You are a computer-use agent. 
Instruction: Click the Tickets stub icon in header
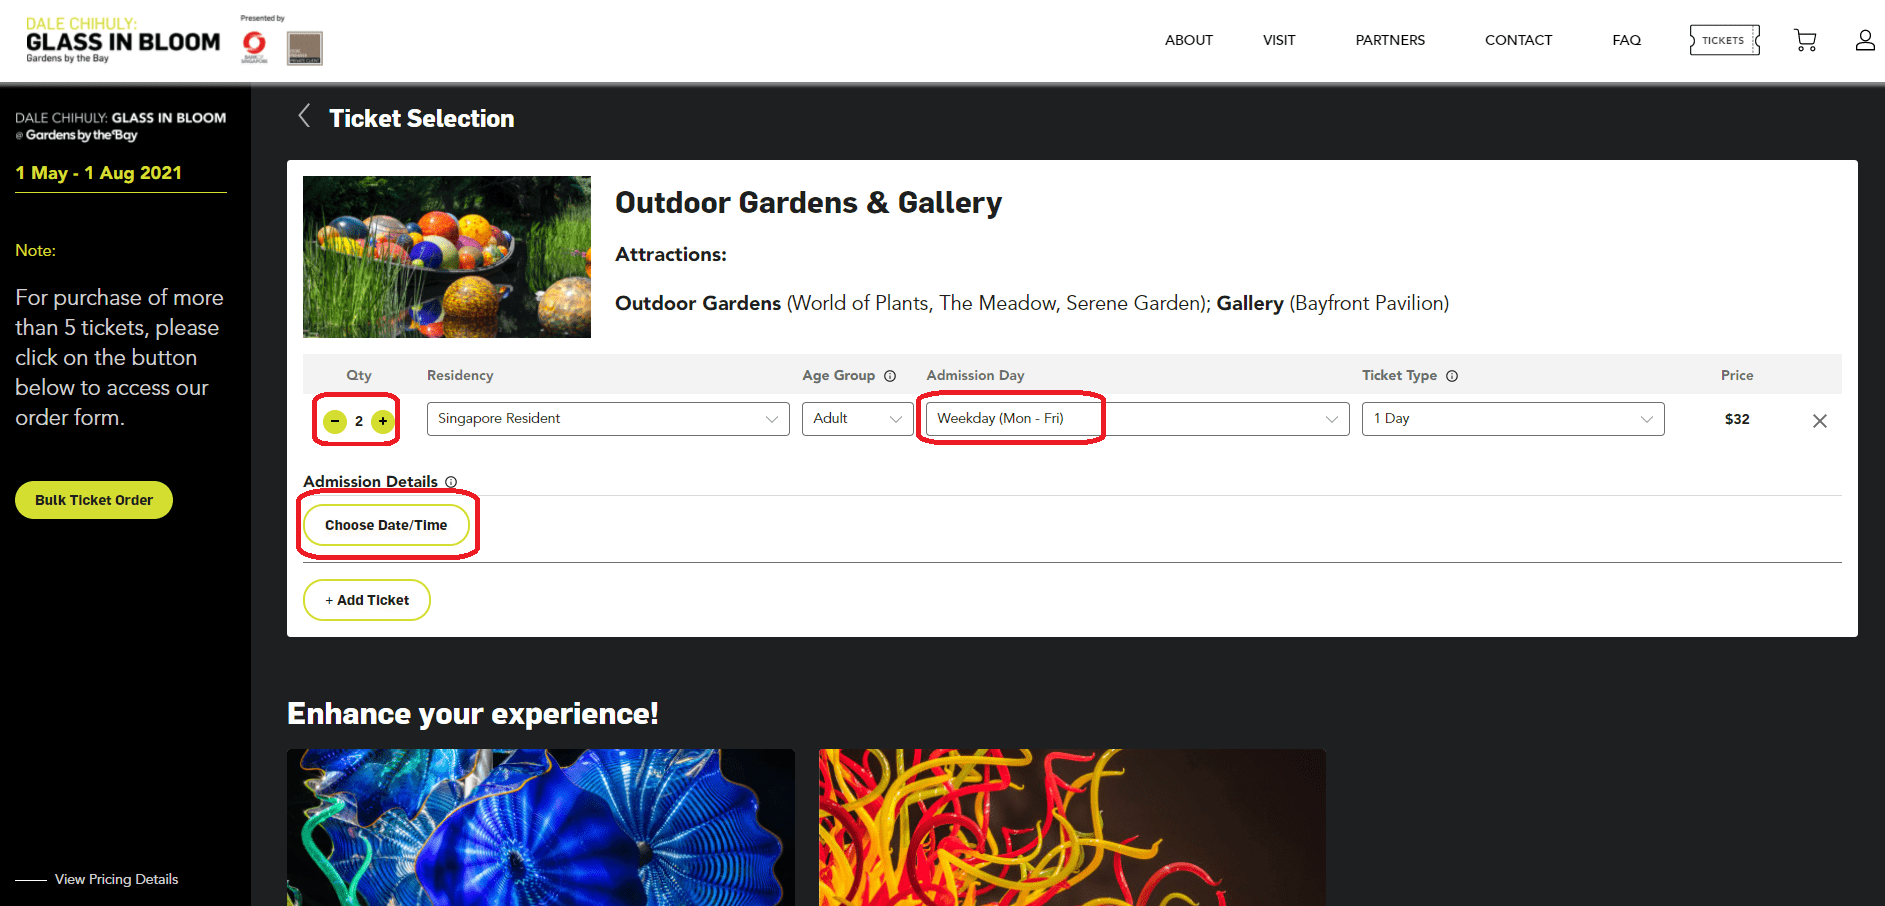(x=1725, y=40)
